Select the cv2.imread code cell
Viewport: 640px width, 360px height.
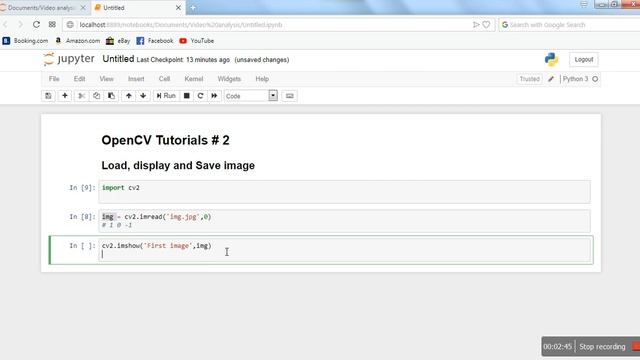(344, 221)
